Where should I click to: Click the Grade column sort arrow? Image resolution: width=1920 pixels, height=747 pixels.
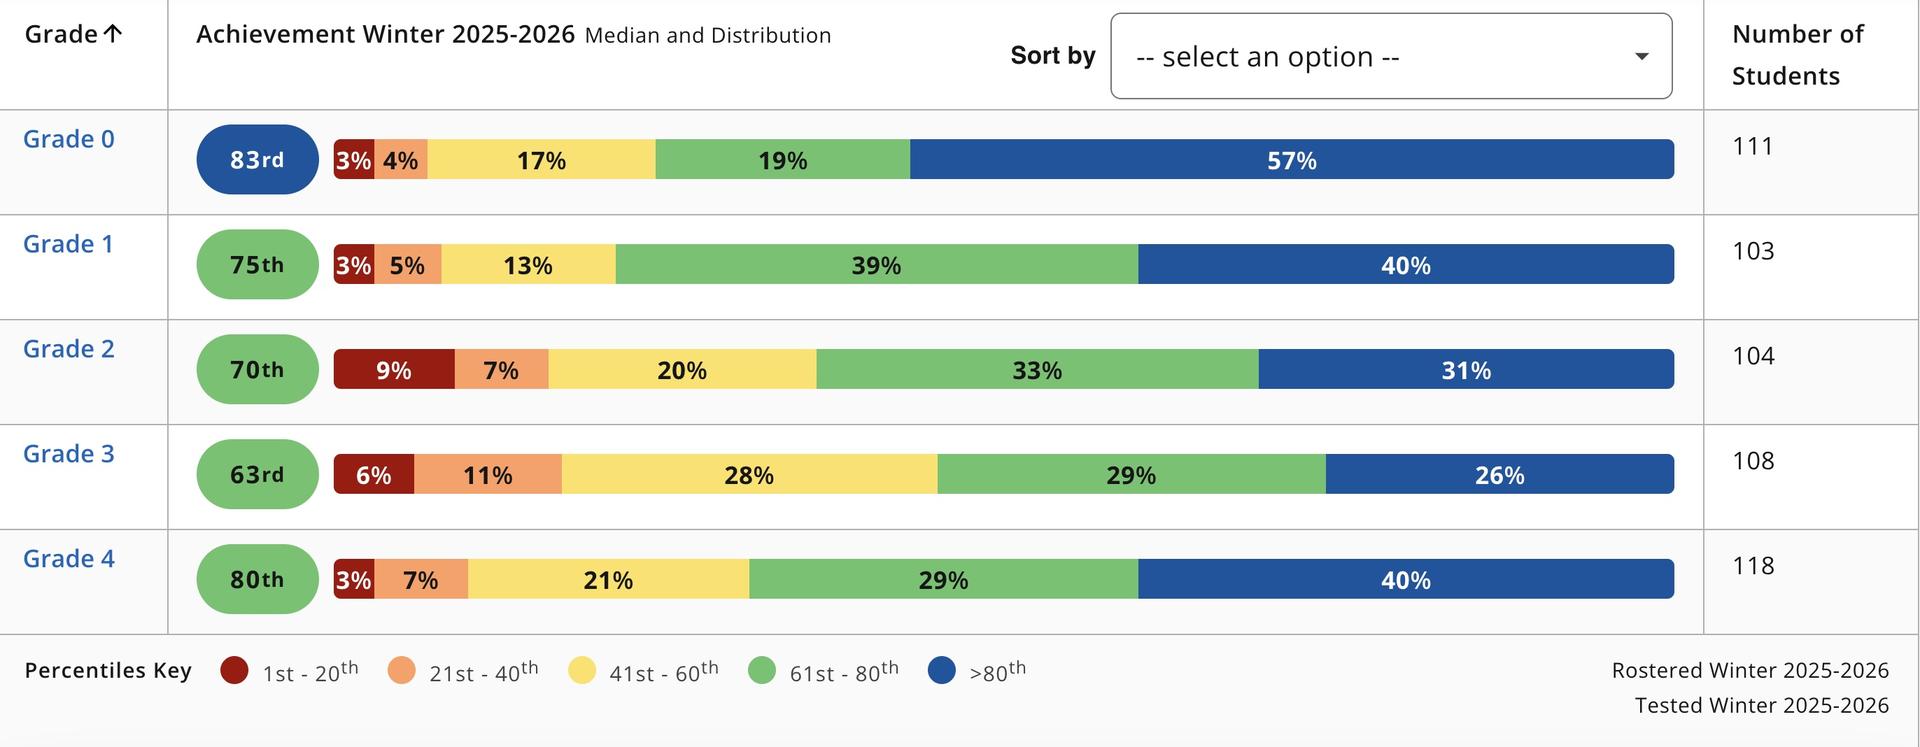click(113, 34)
